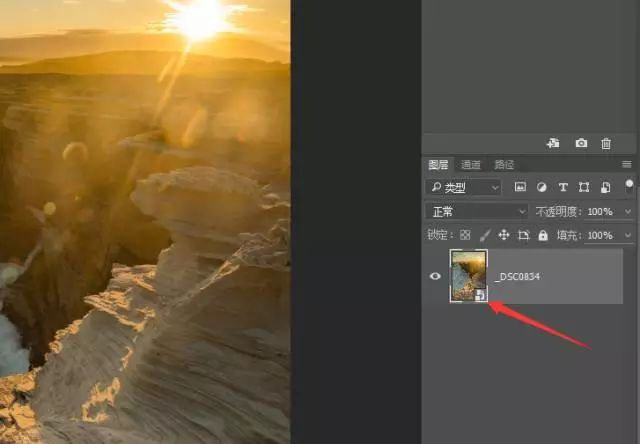Filter layers by type (T) icon
This screenshot has width=640, height=444.
[562, 187]
